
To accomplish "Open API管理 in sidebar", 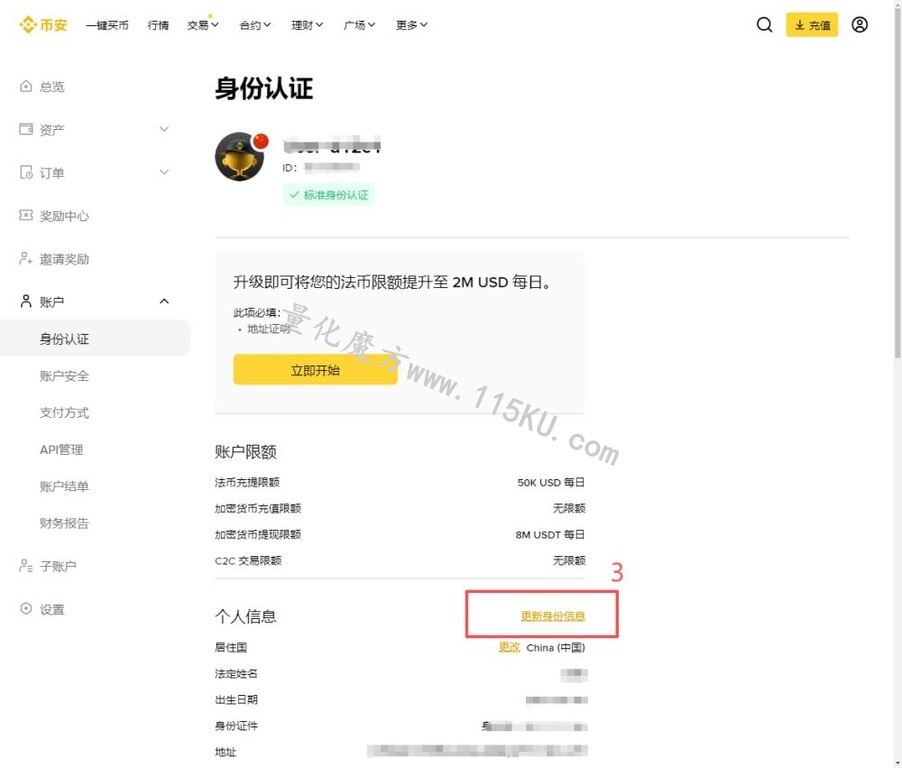I will point(62,449).
